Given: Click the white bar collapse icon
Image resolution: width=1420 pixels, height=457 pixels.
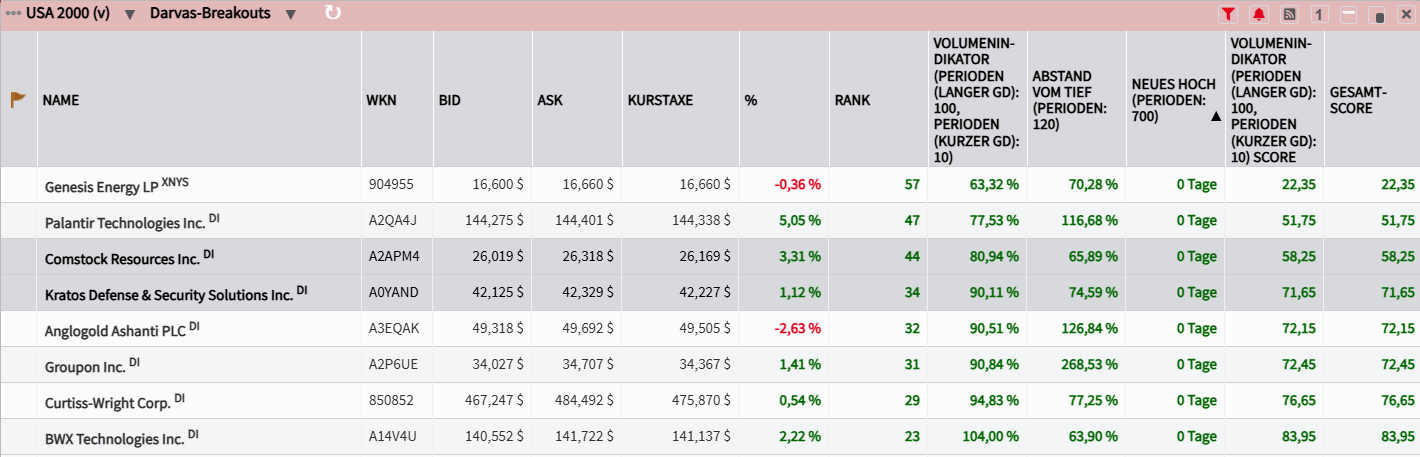Looking at the screenshot, I should pos(1348,15).
